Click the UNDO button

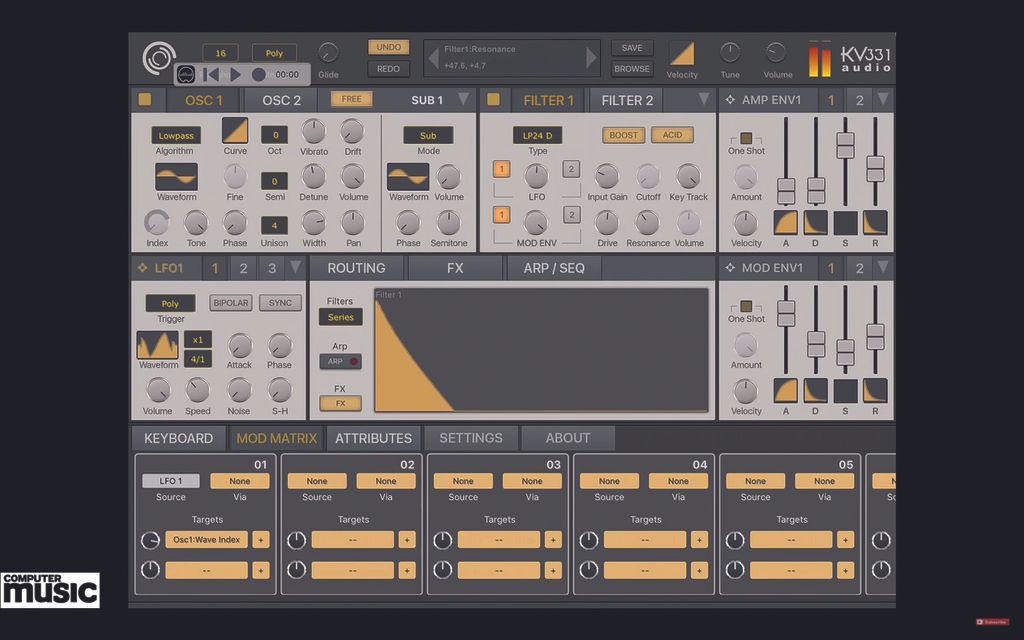pyautogui.click(x=388, y=47)
